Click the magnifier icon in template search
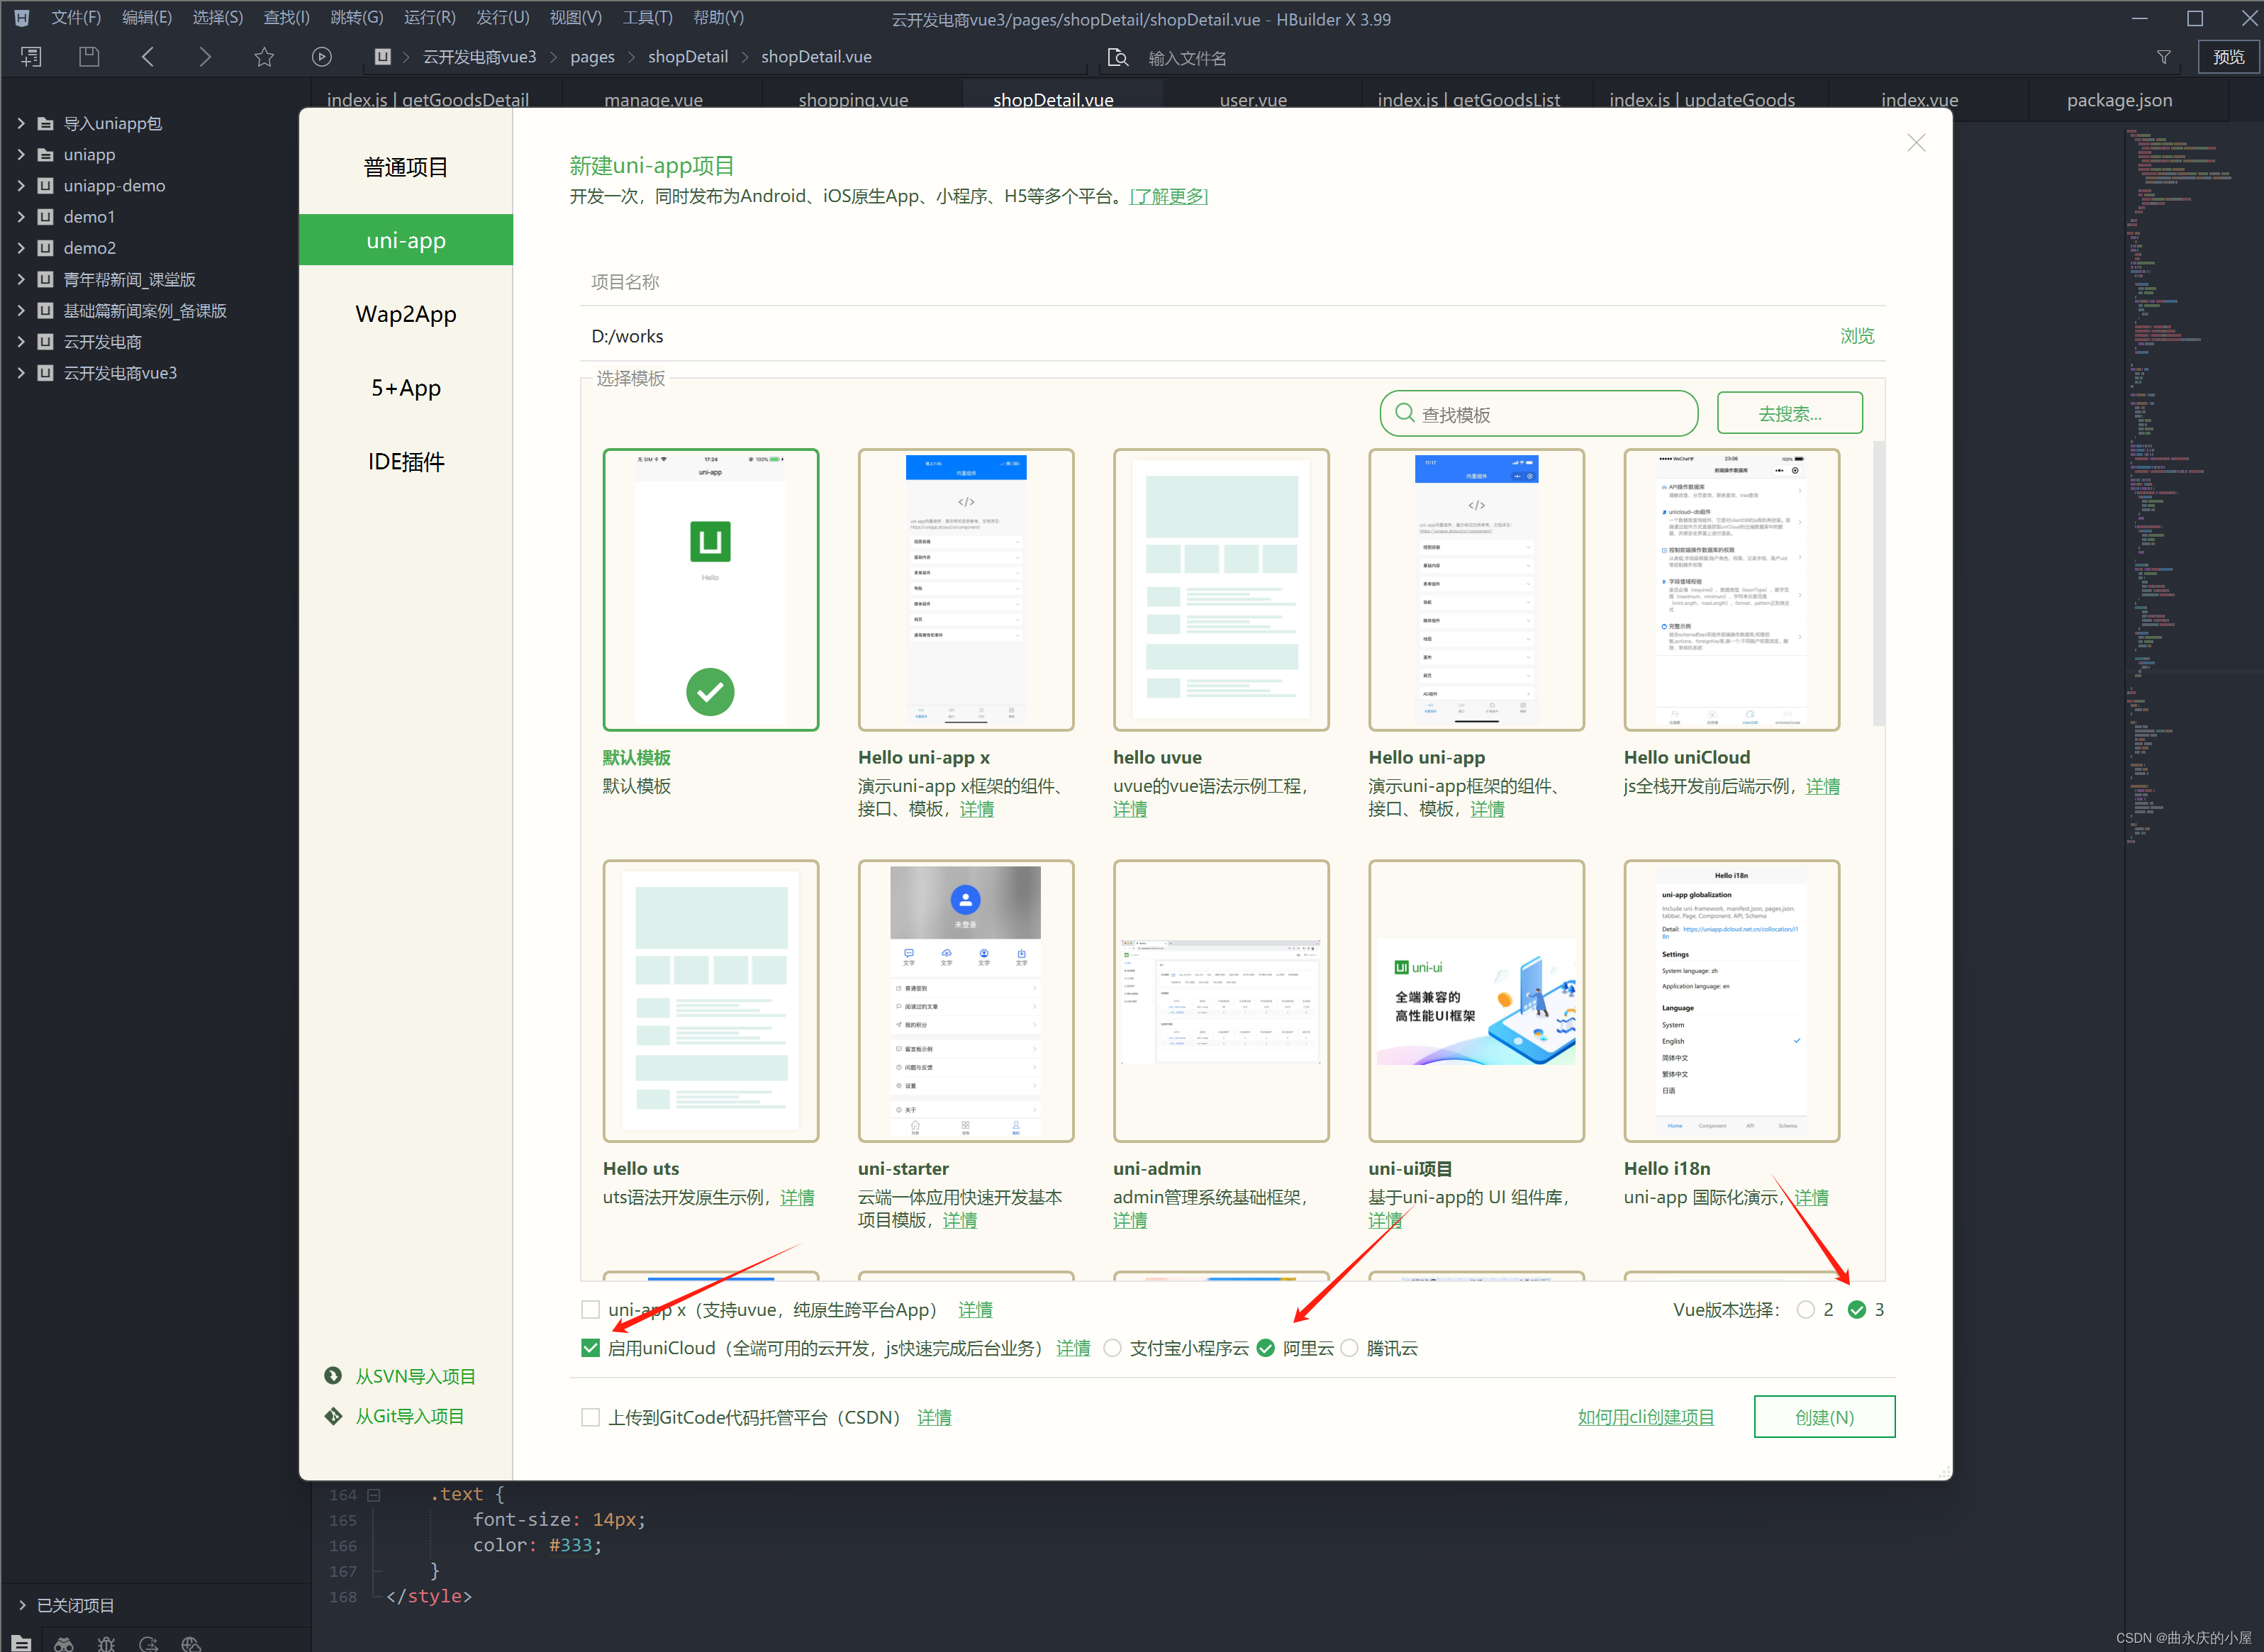2264x1652 pixels. 1405,413
